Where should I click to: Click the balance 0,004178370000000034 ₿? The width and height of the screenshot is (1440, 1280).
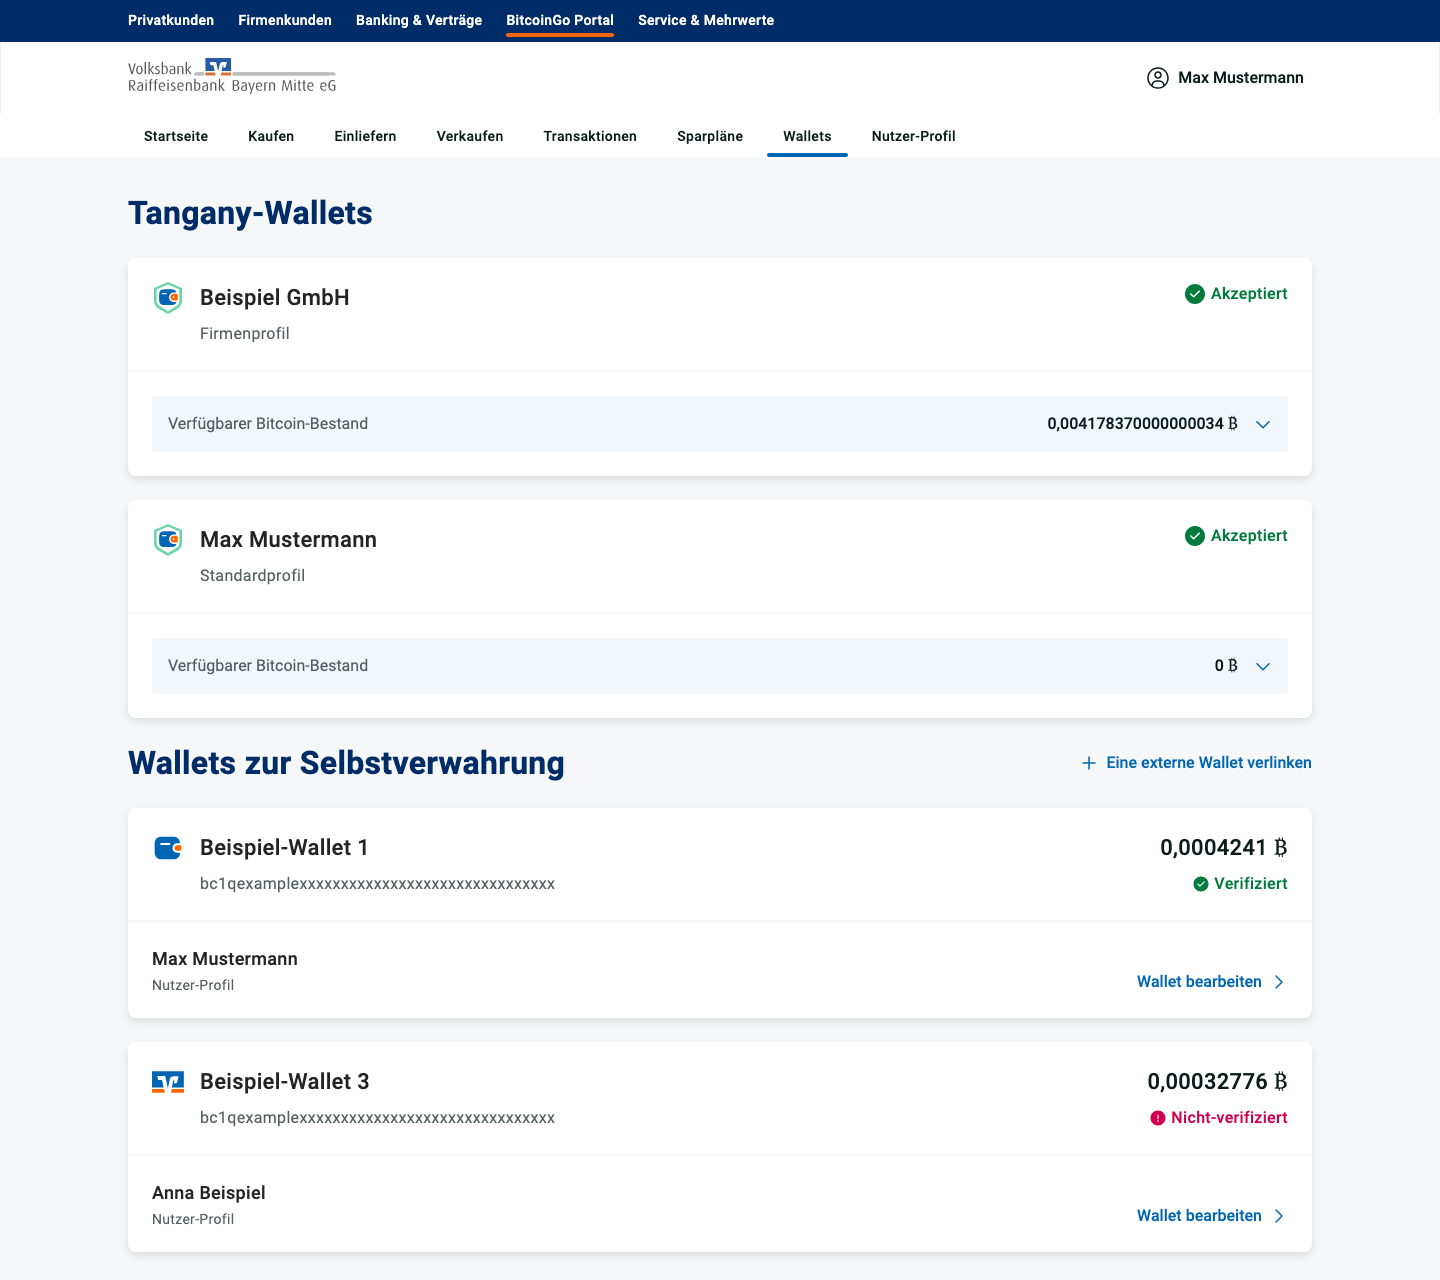[1143, 424]
